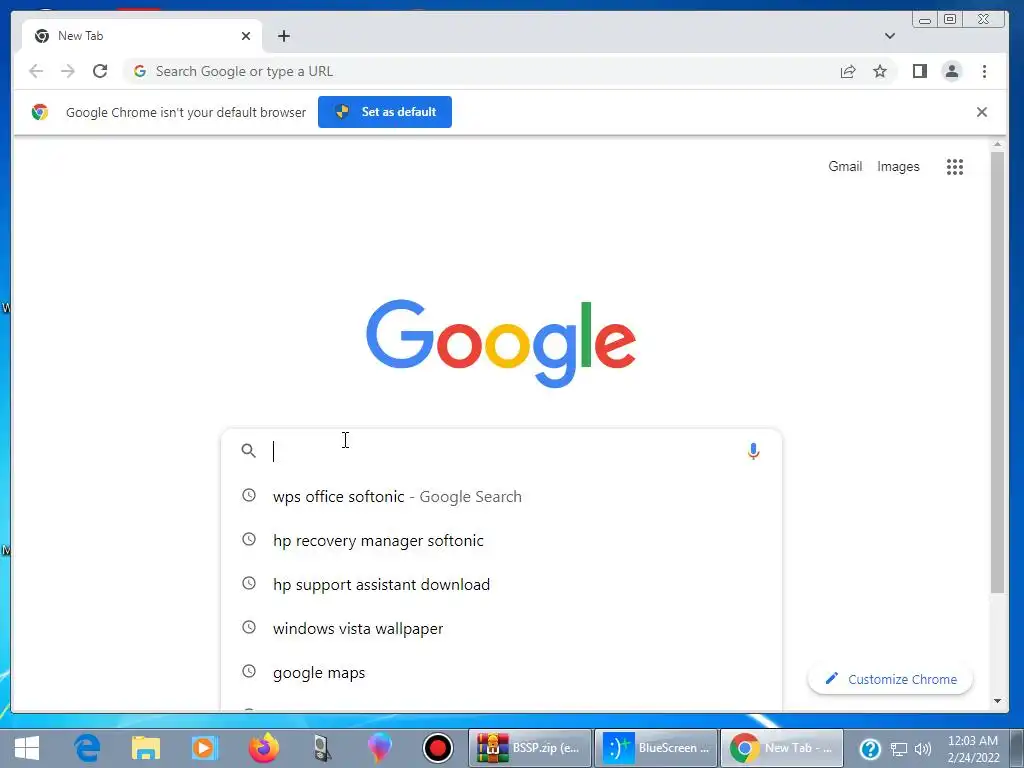
Task: Open the profile avatar menu
Action: [x=952, y=71]
